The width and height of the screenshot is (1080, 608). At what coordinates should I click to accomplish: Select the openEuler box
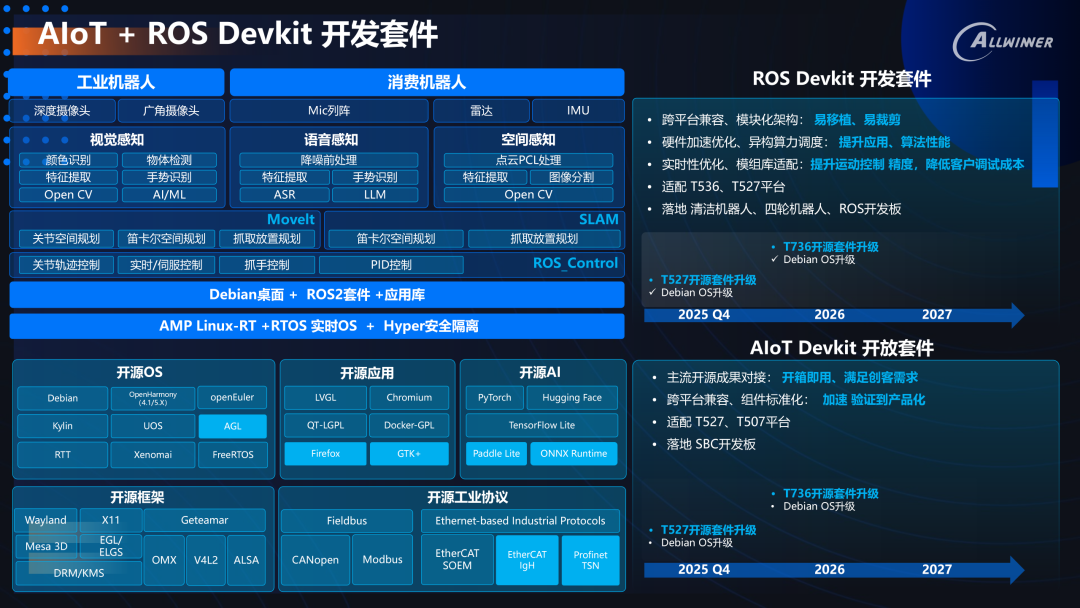tap(233, 398)
